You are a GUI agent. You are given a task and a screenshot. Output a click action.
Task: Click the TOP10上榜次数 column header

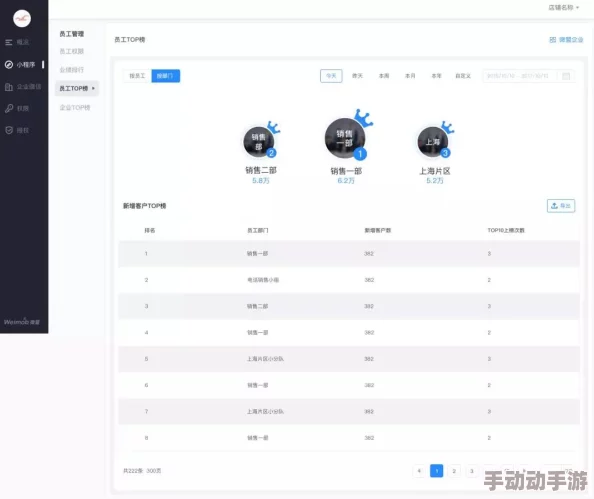[x=506, y=230]
